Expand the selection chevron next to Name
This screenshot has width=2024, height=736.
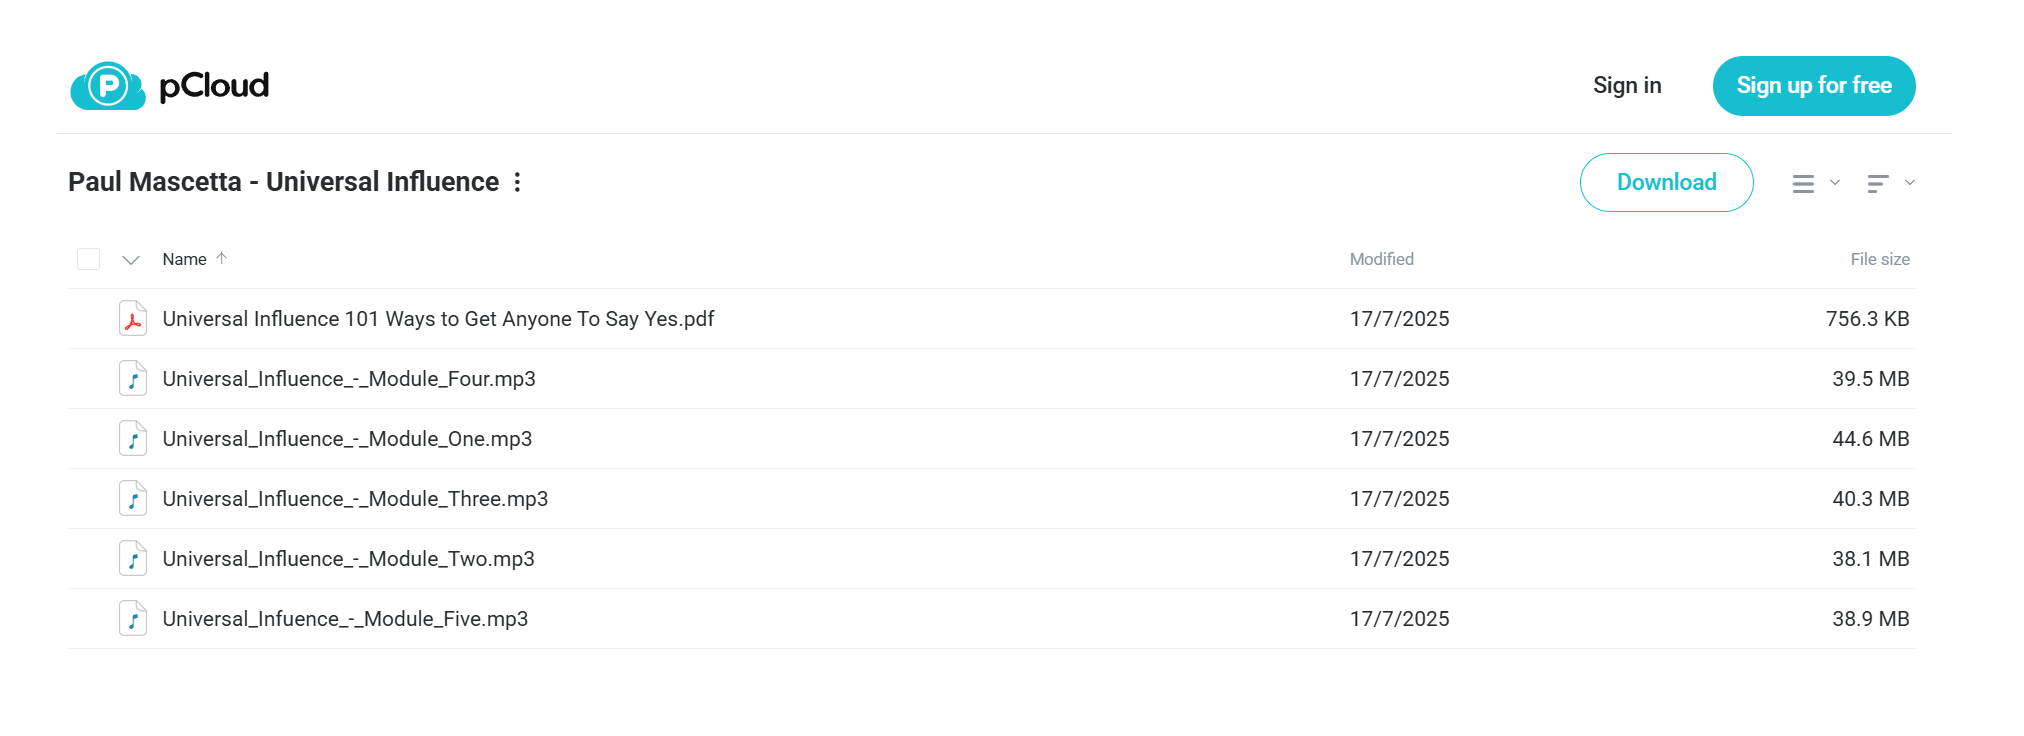(x=131, y=260)
